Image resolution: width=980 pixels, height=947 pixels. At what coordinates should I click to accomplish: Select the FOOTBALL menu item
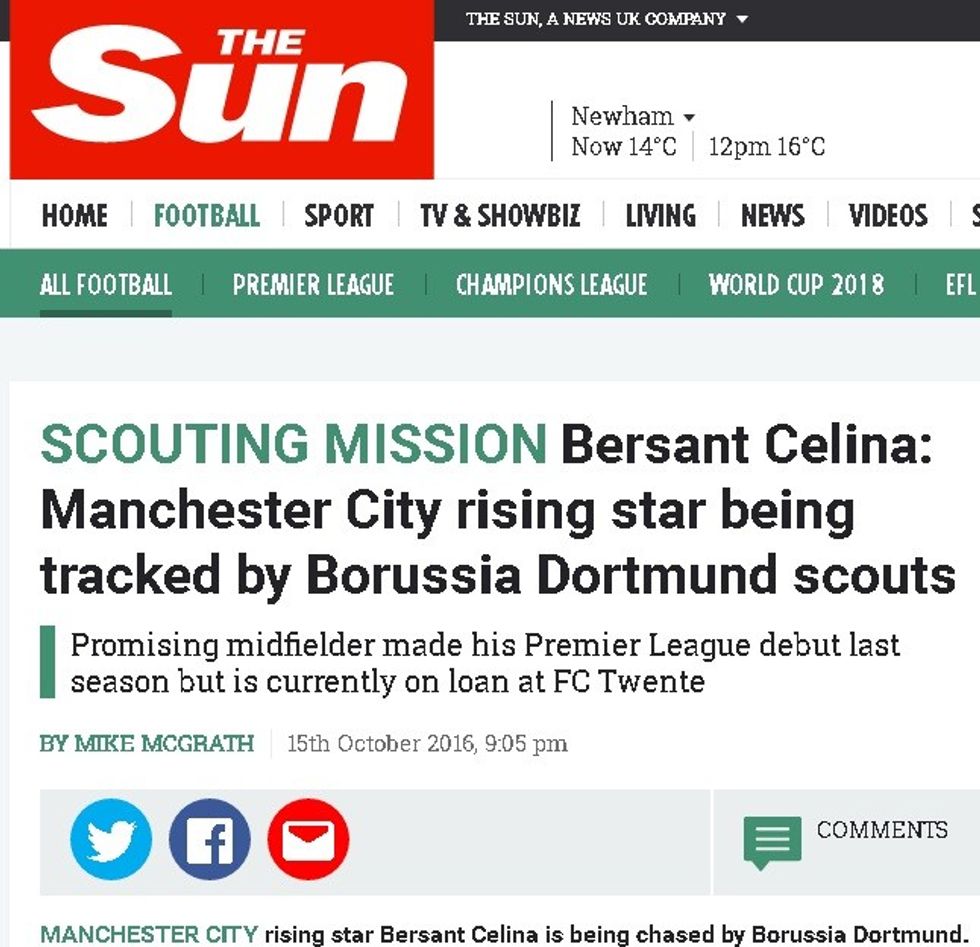205,215
